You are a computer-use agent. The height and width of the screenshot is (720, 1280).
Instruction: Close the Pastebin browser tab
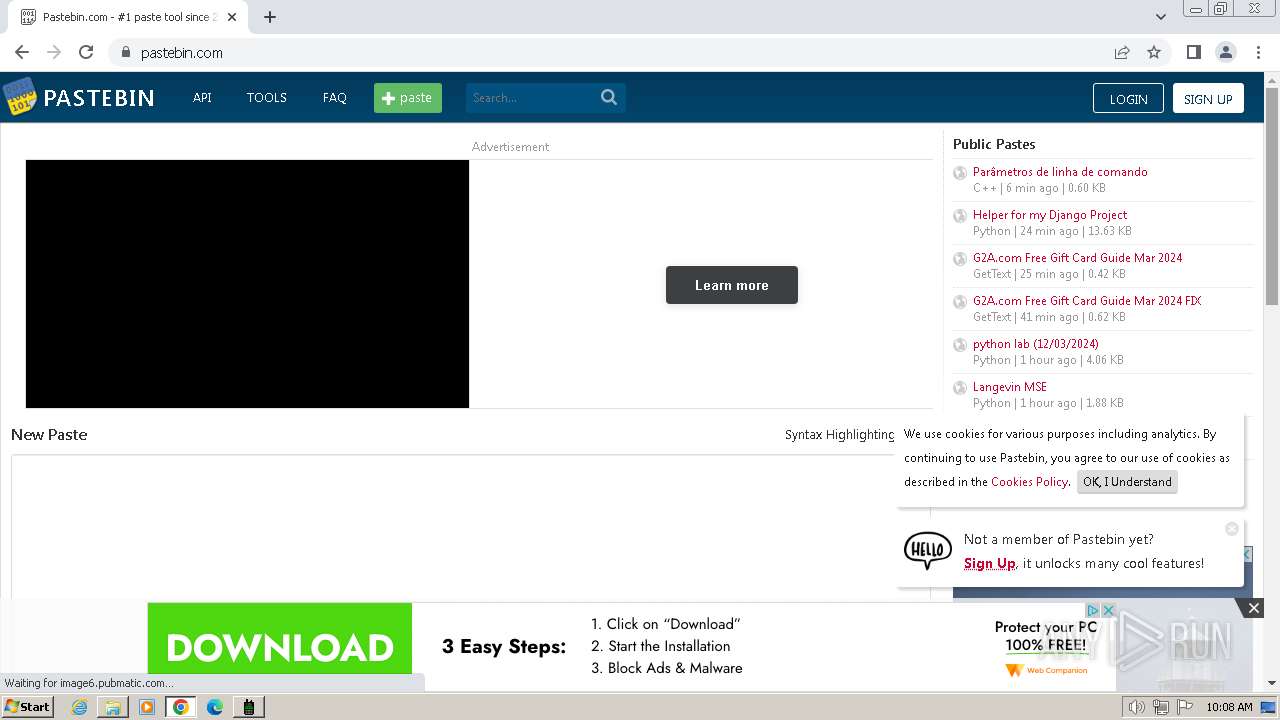point(232,17)
